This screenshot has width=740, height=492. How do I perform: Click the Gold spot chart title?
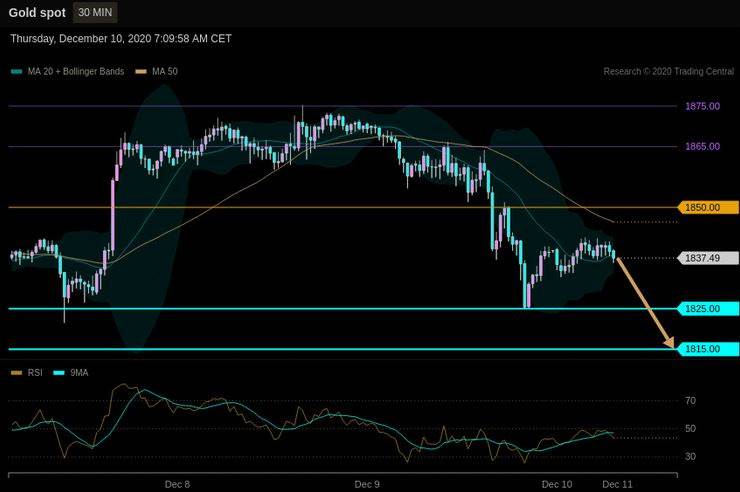click(37, 13)
